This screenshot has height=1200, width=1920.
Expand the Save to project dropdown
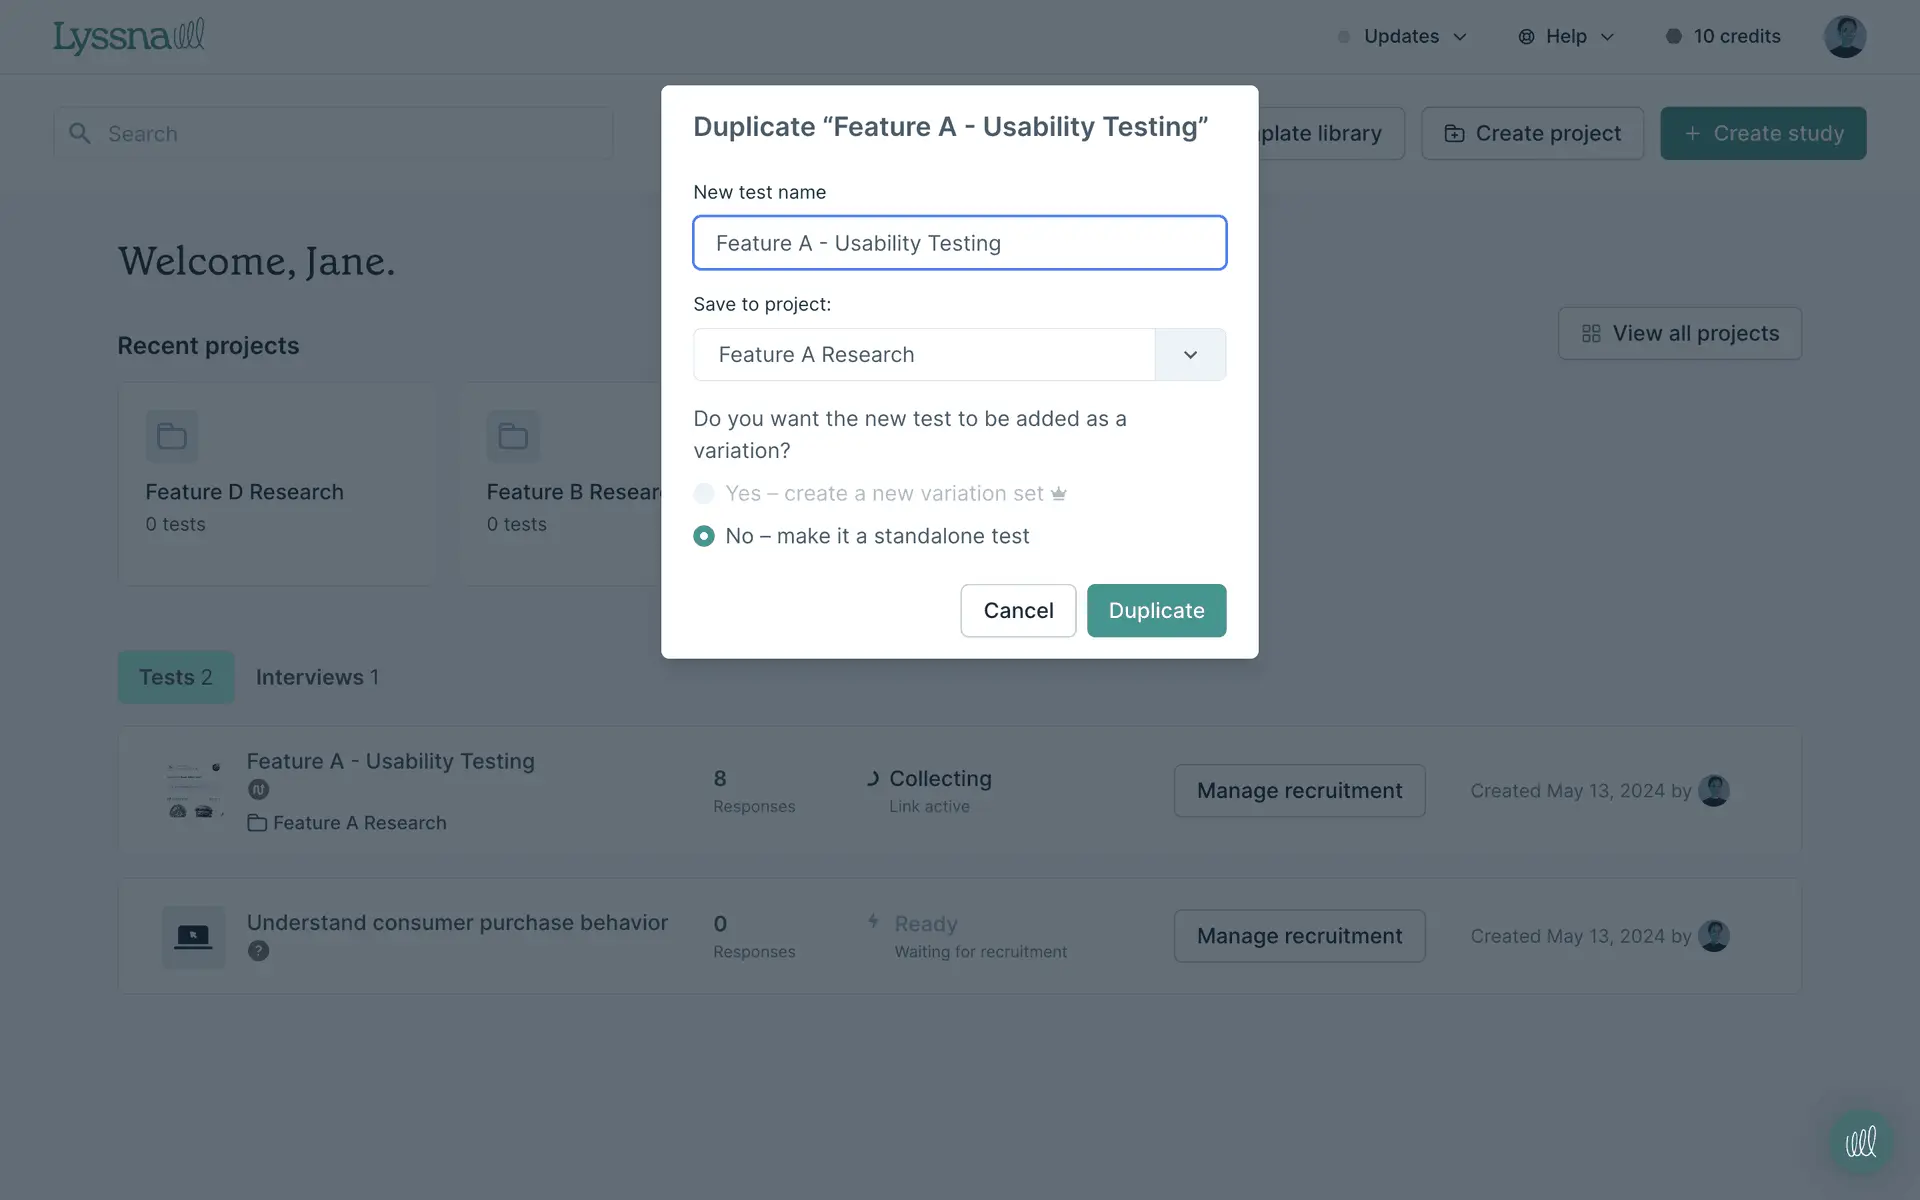(1190, 355)
